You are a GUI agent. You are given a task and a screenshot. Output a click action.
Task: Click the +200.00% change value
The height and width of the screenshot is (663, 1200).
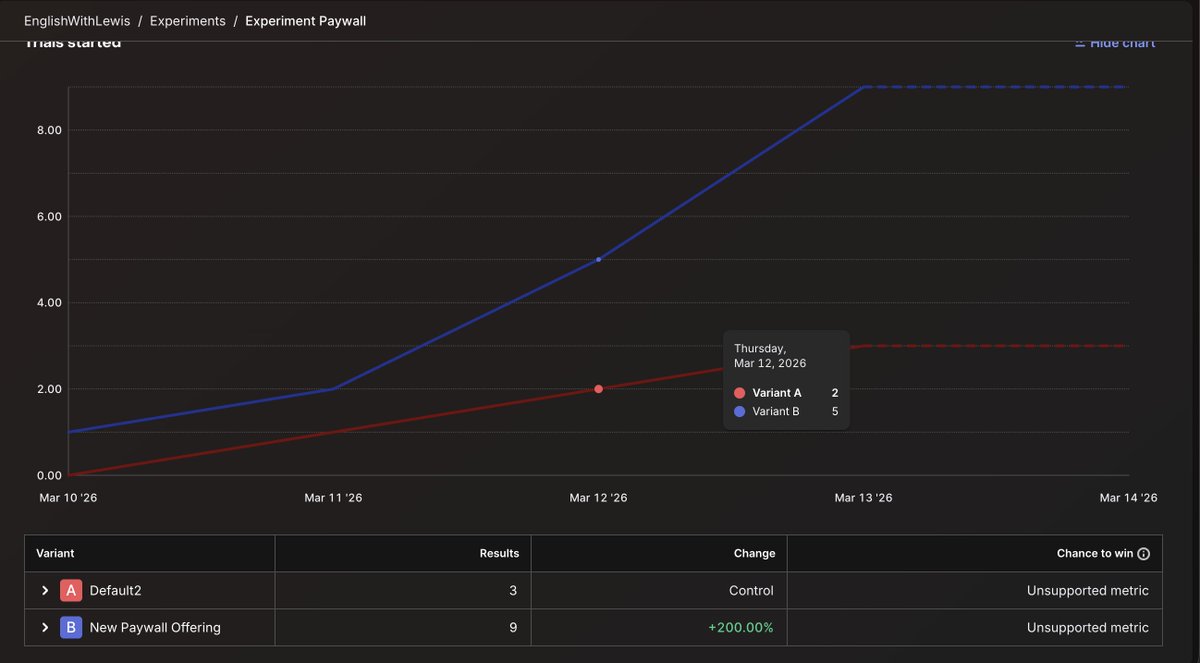[x=741, y=628]
